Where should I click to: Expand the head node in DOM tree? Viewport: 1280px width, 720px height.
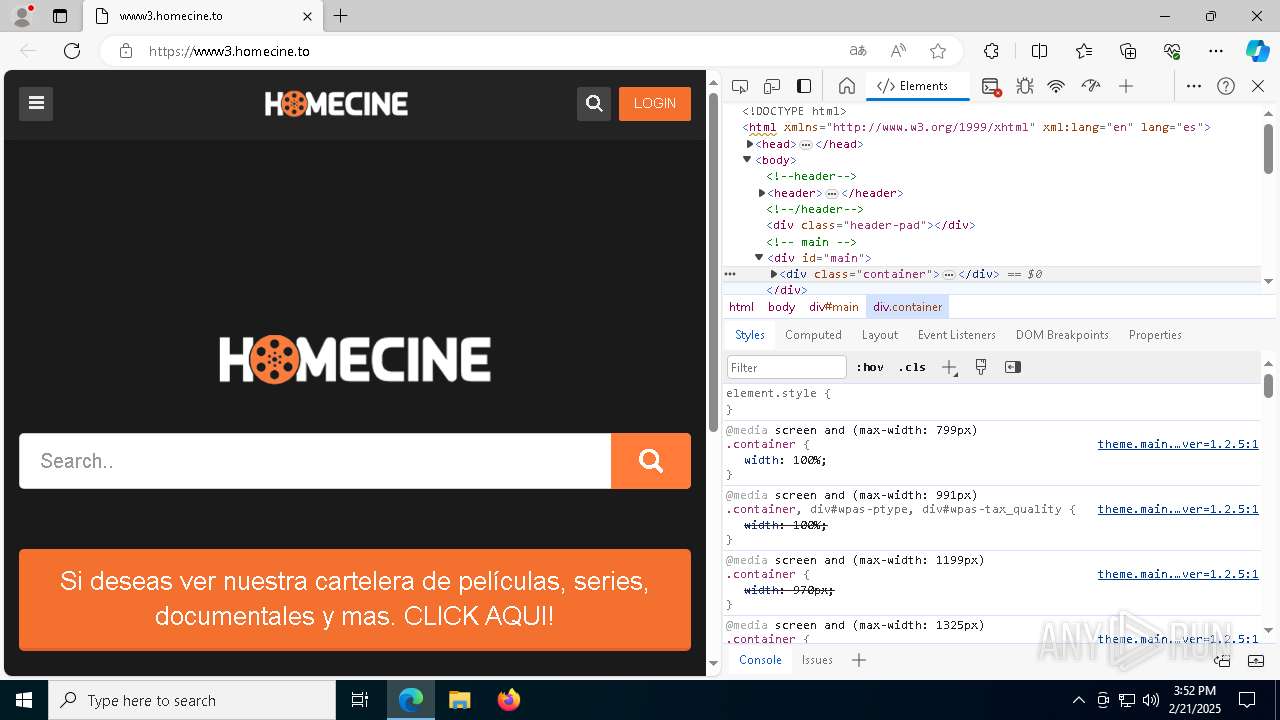tap(750, 144)
